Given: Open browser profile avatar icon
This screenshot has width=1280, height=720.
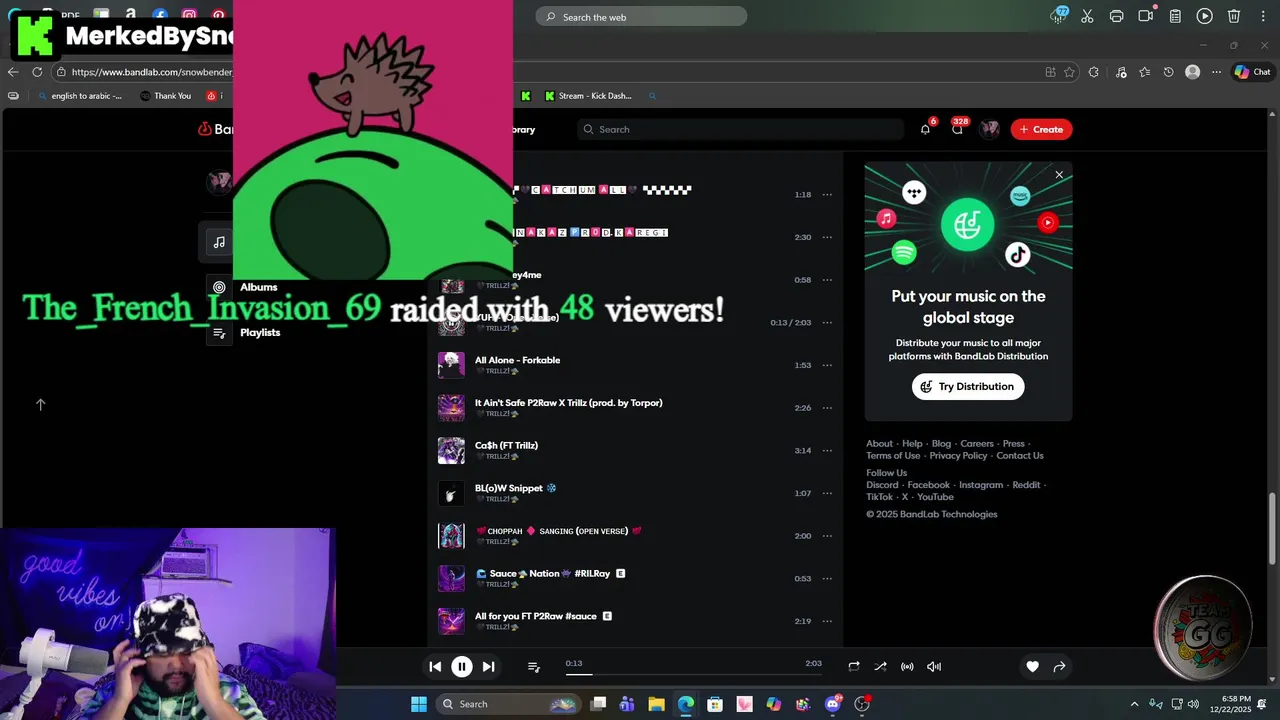Looking at the screenshot, I should pos(1192,72).
